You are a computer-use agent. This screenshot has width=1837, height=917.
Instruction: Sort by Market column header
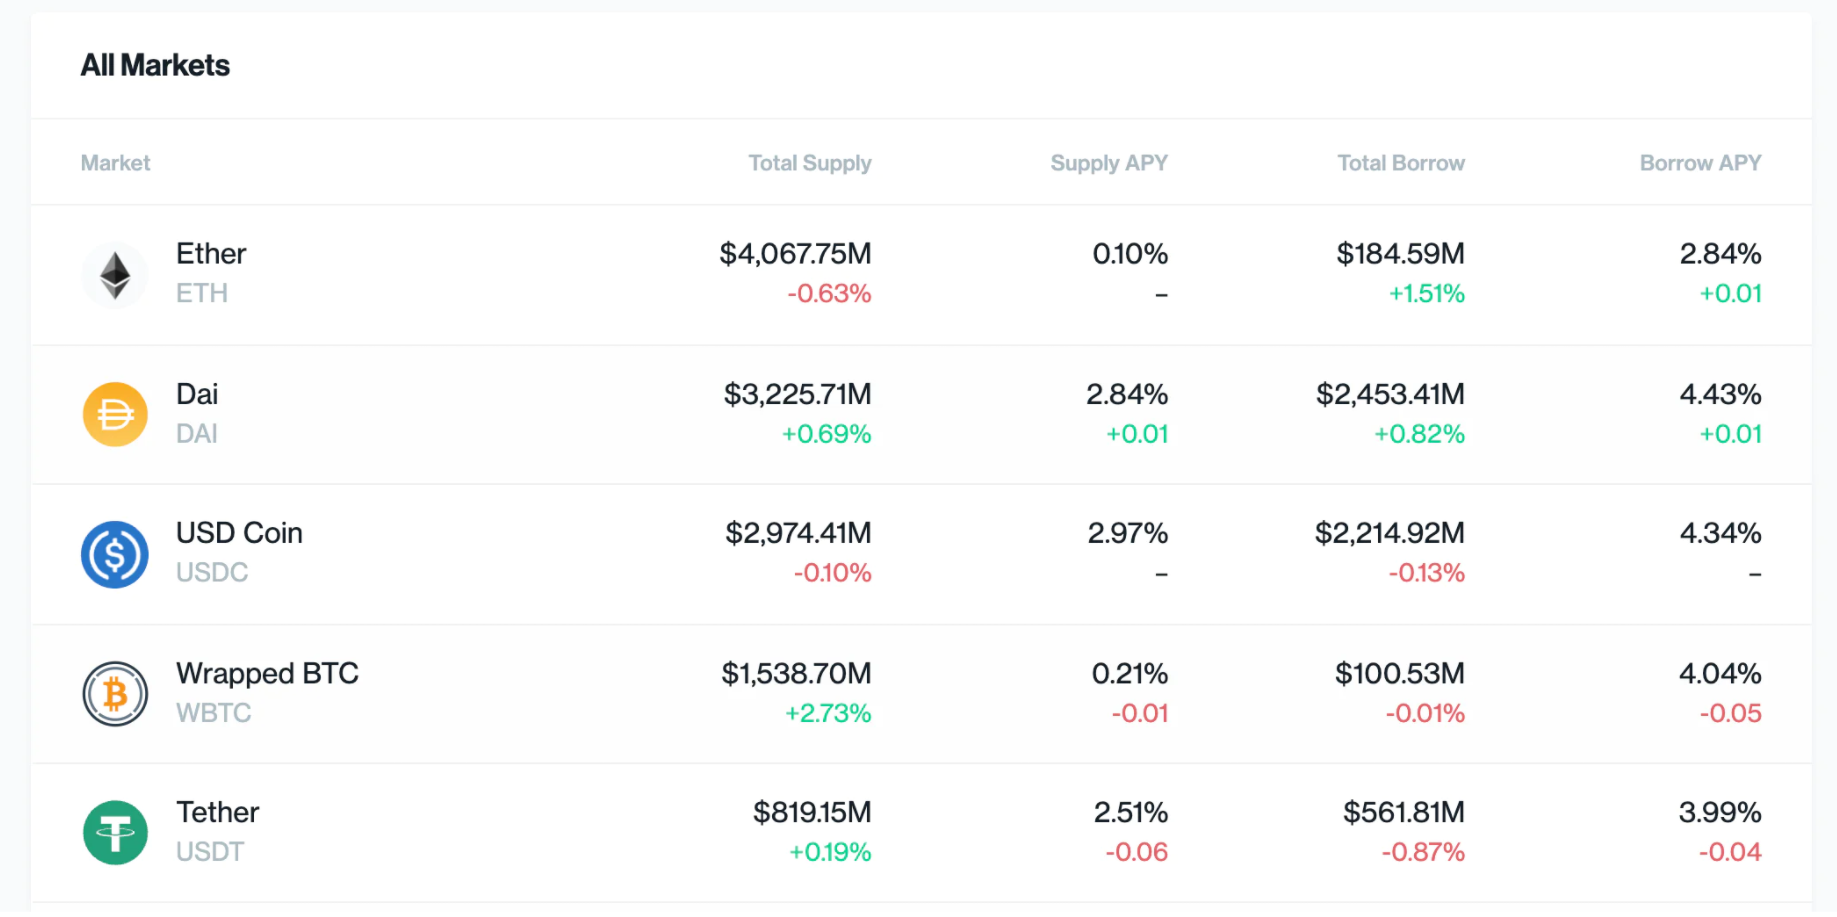(x=115, y=163)
